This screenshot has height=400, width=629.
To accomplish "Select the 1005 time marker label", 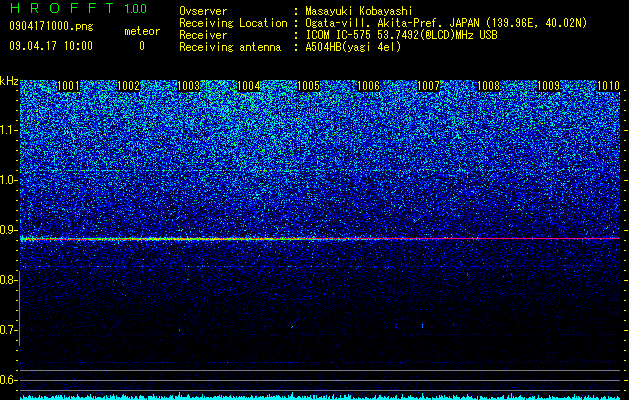I will click(x=308, y=86).
